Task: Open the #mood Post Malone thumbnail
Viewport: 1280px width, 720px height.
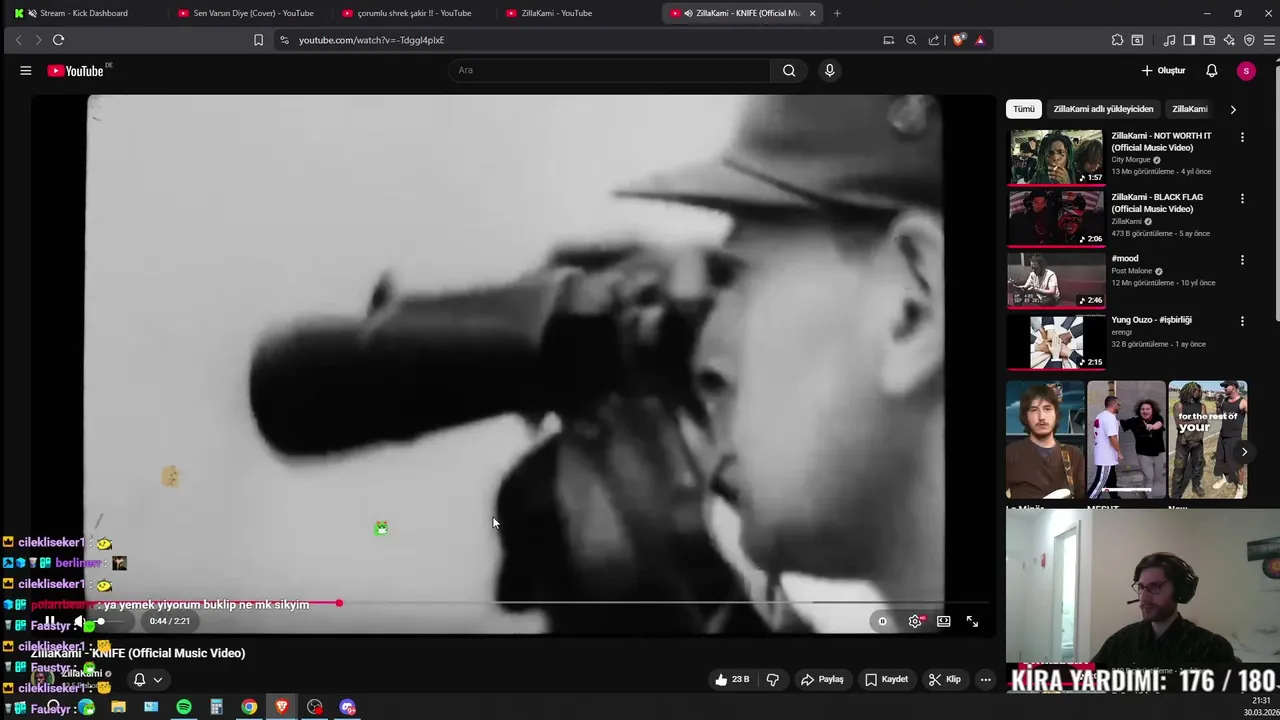Action: click(x=1056, y=280)
